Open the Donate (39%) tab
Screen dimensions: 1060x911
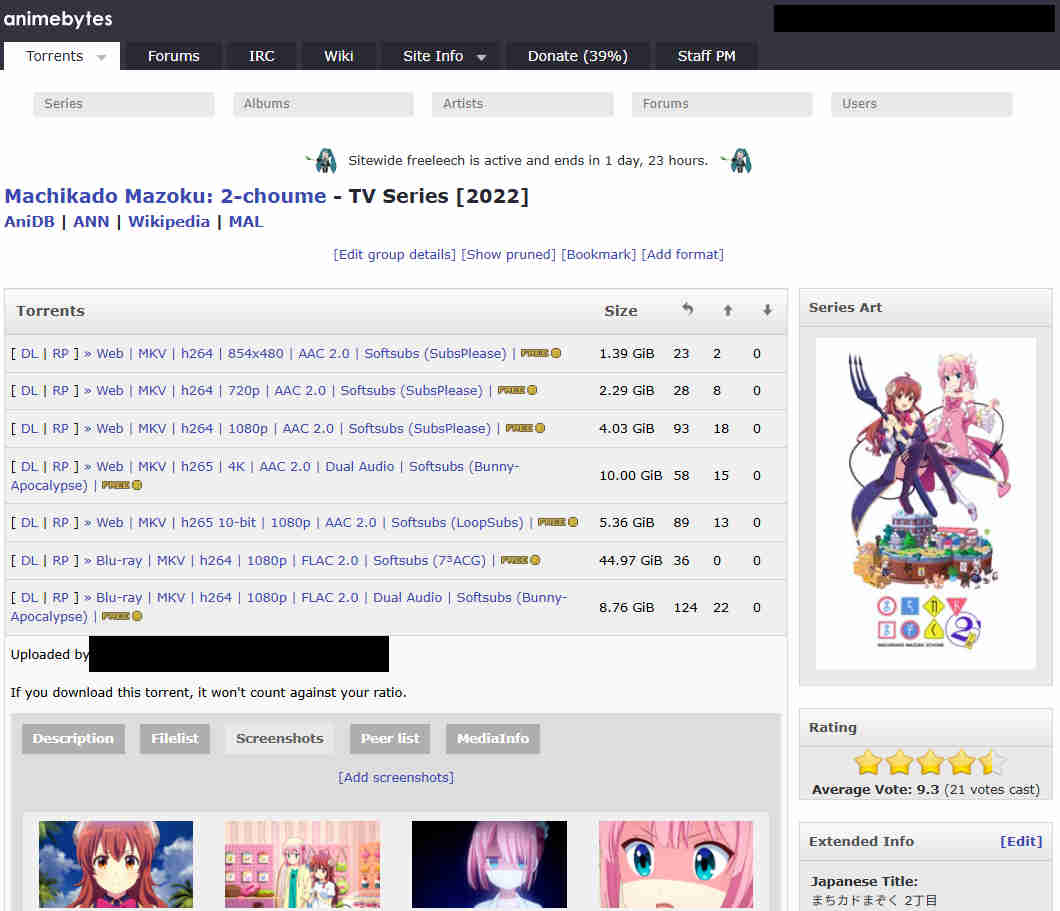578,56
